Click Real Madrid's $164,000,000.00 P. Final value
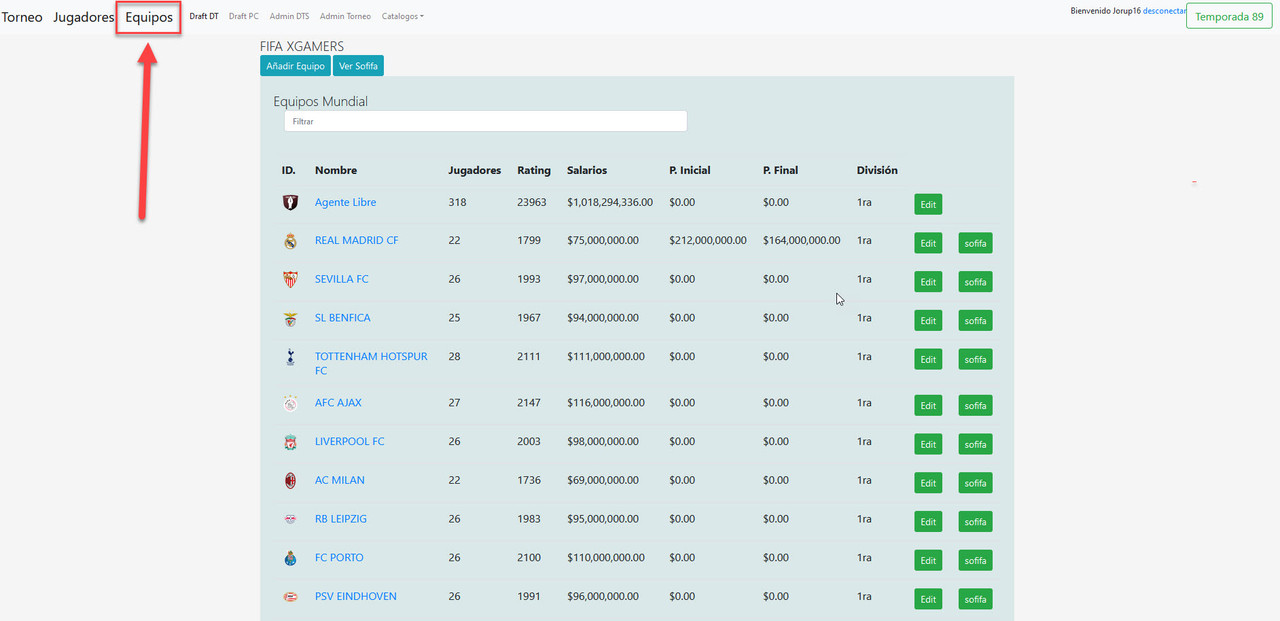 [x=801, y=241]
